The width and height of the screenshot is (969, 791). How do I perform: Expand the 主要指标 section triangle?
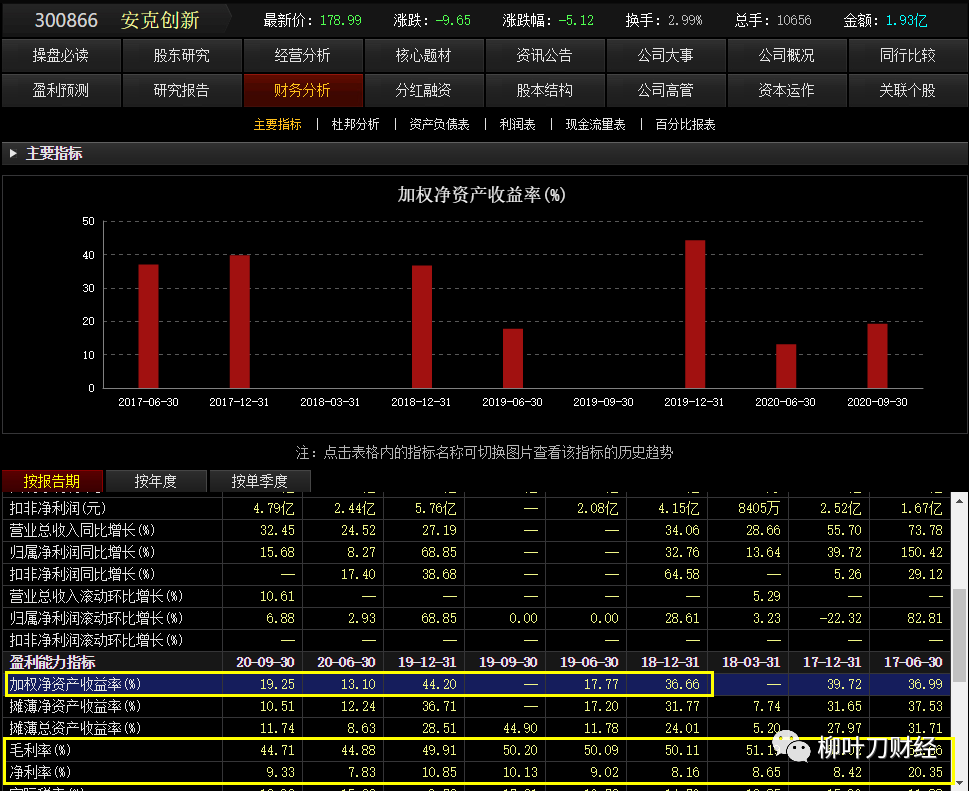coord(13,153)
